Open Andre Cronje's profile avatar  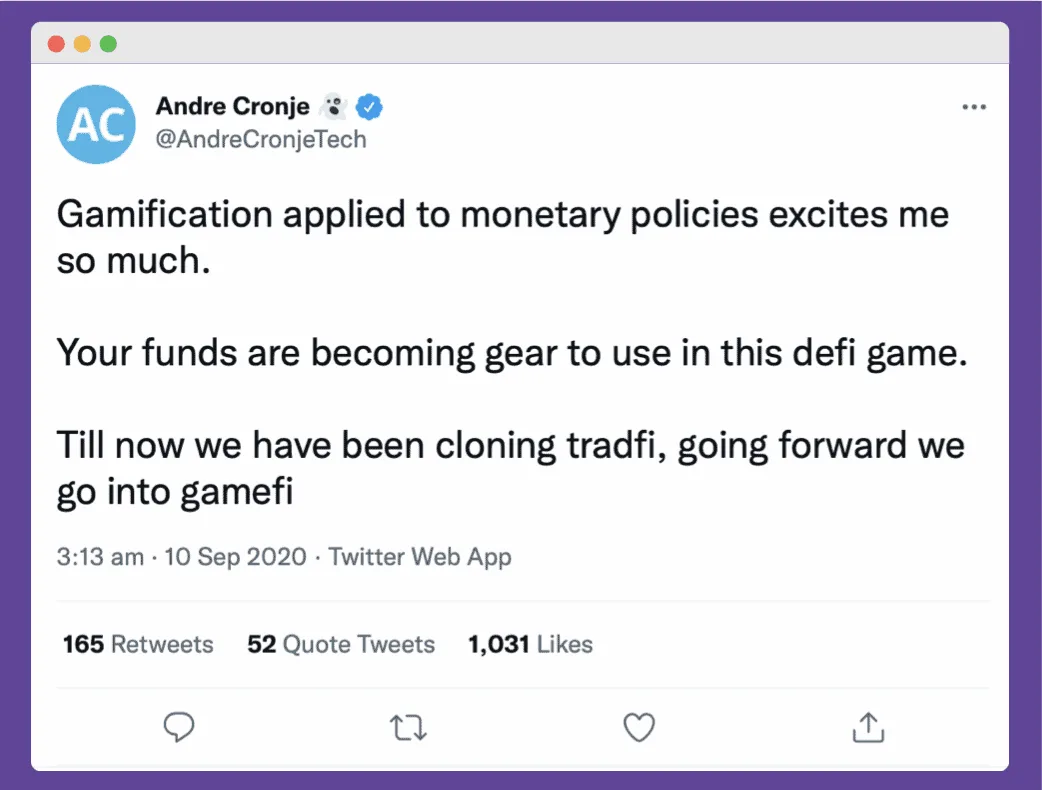(x=96, y=124)
